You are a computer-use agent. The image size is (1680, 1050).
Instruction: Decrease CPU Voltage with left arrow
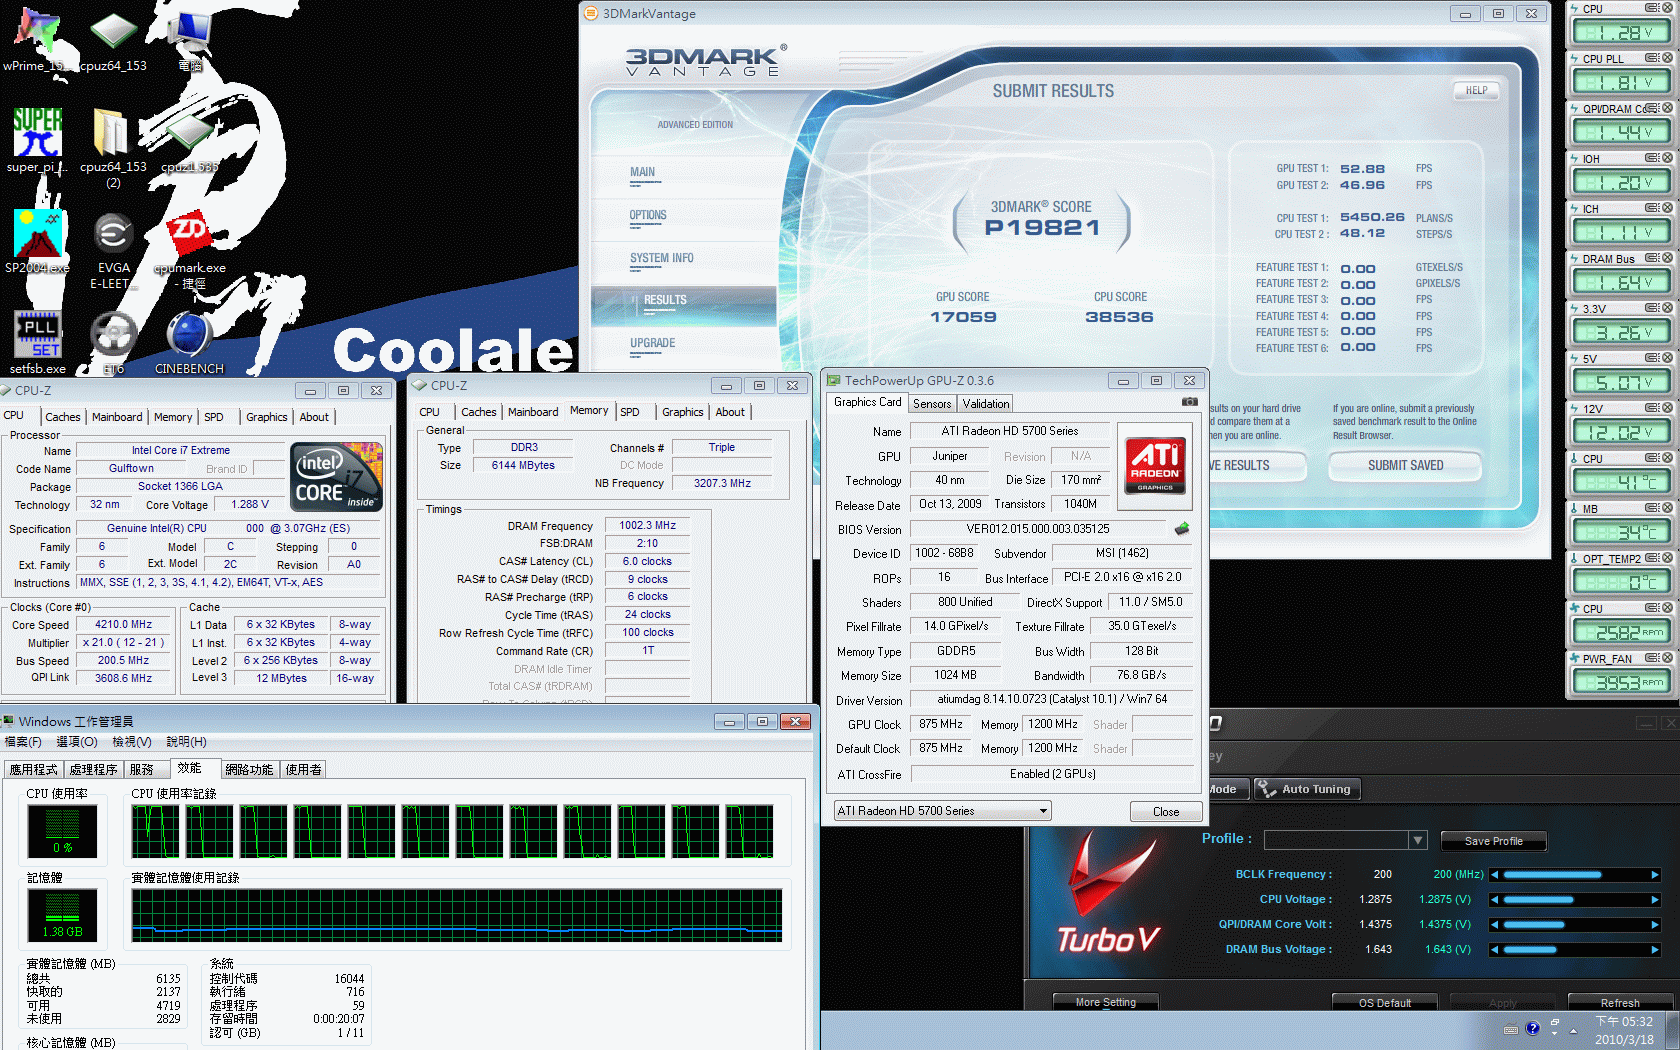click(1495, 900)
